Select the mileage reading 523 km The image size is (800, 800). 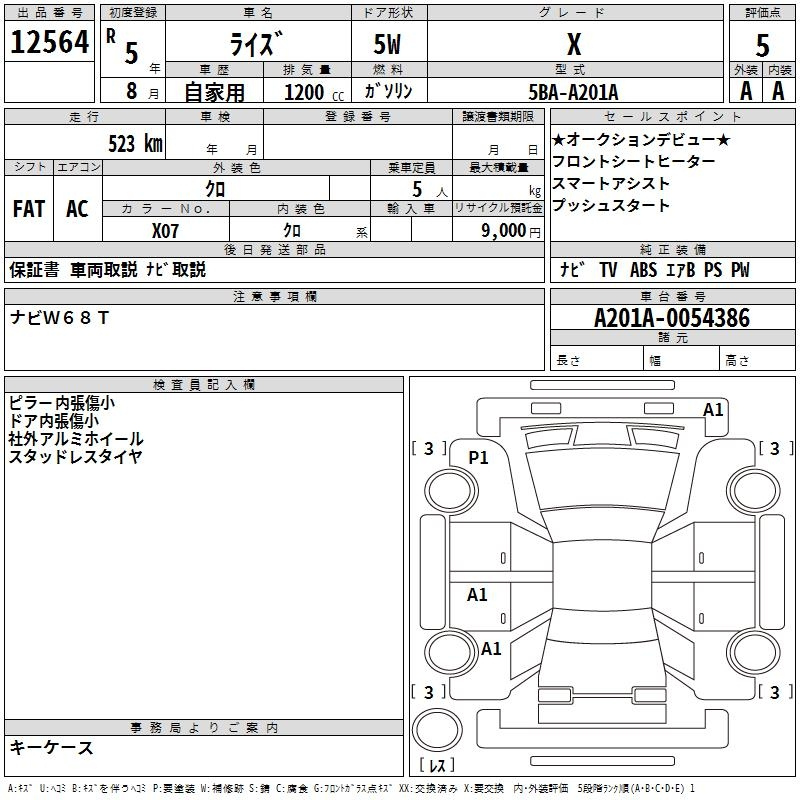point(135,144)
